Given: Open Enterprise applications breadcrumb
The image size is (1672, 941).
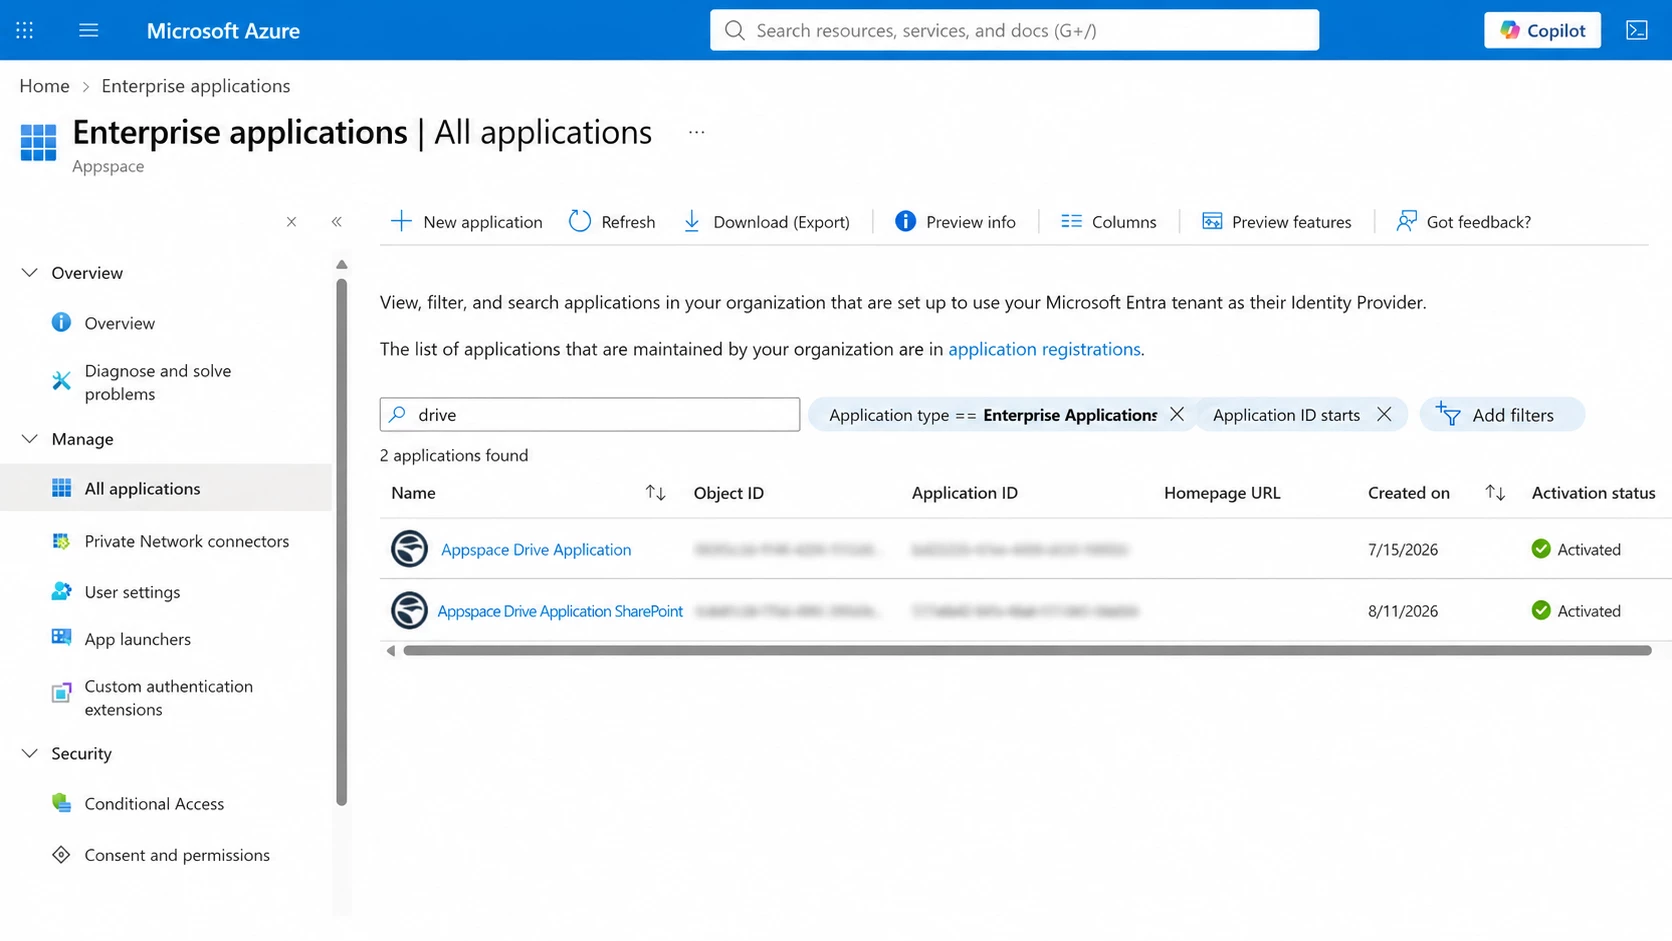Looking at the screenshot, I should [x=196, y=86].
